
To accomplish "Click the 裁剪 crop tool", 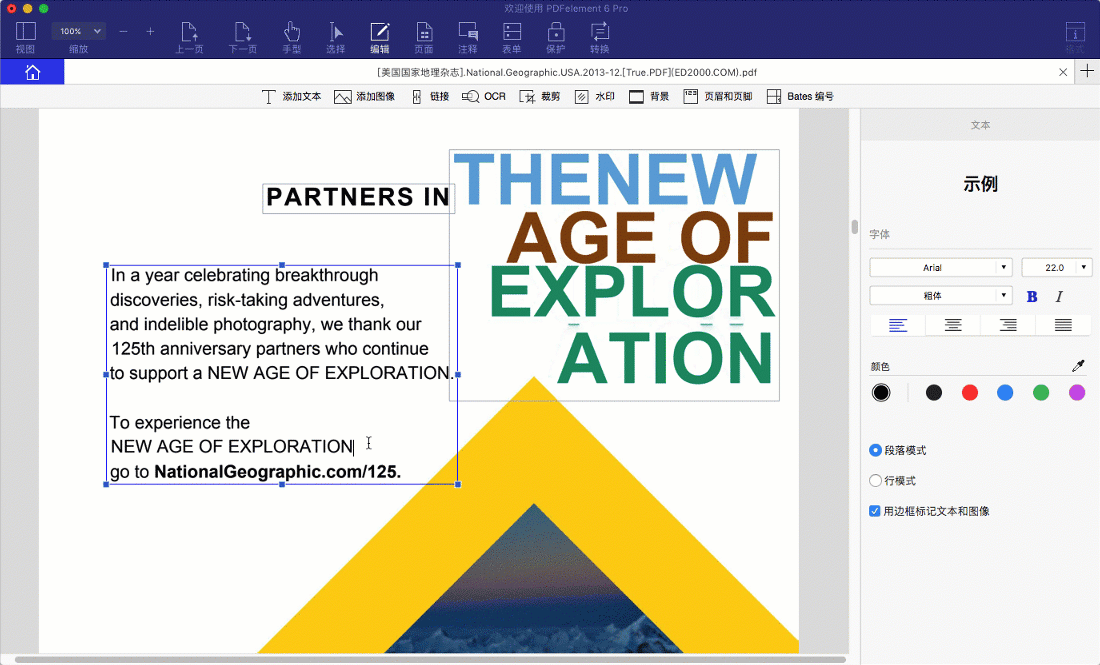I will tap(539, 97).
